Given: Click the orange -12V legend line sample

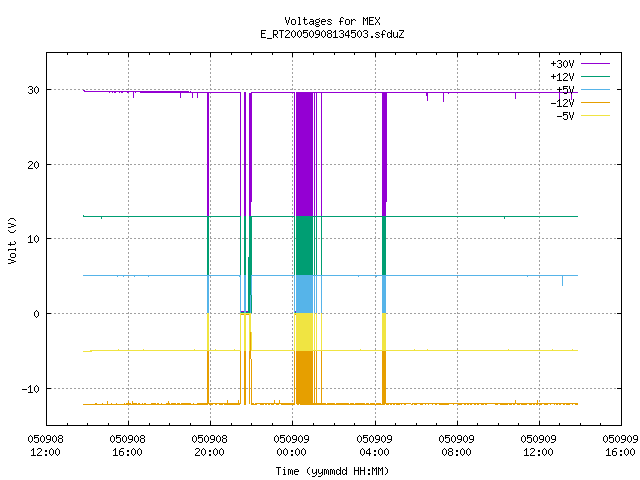Looking at the screenshot, I should 596,102.
